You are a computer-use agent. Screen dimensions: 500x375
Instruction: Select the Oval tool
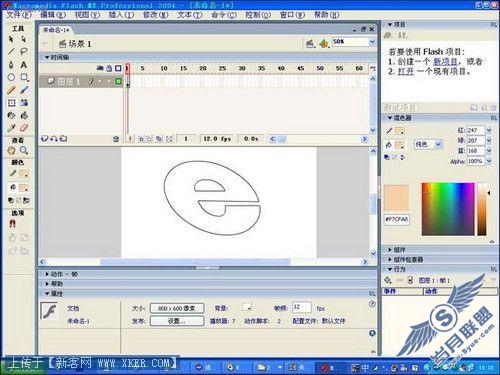click(x=11, y=77)
